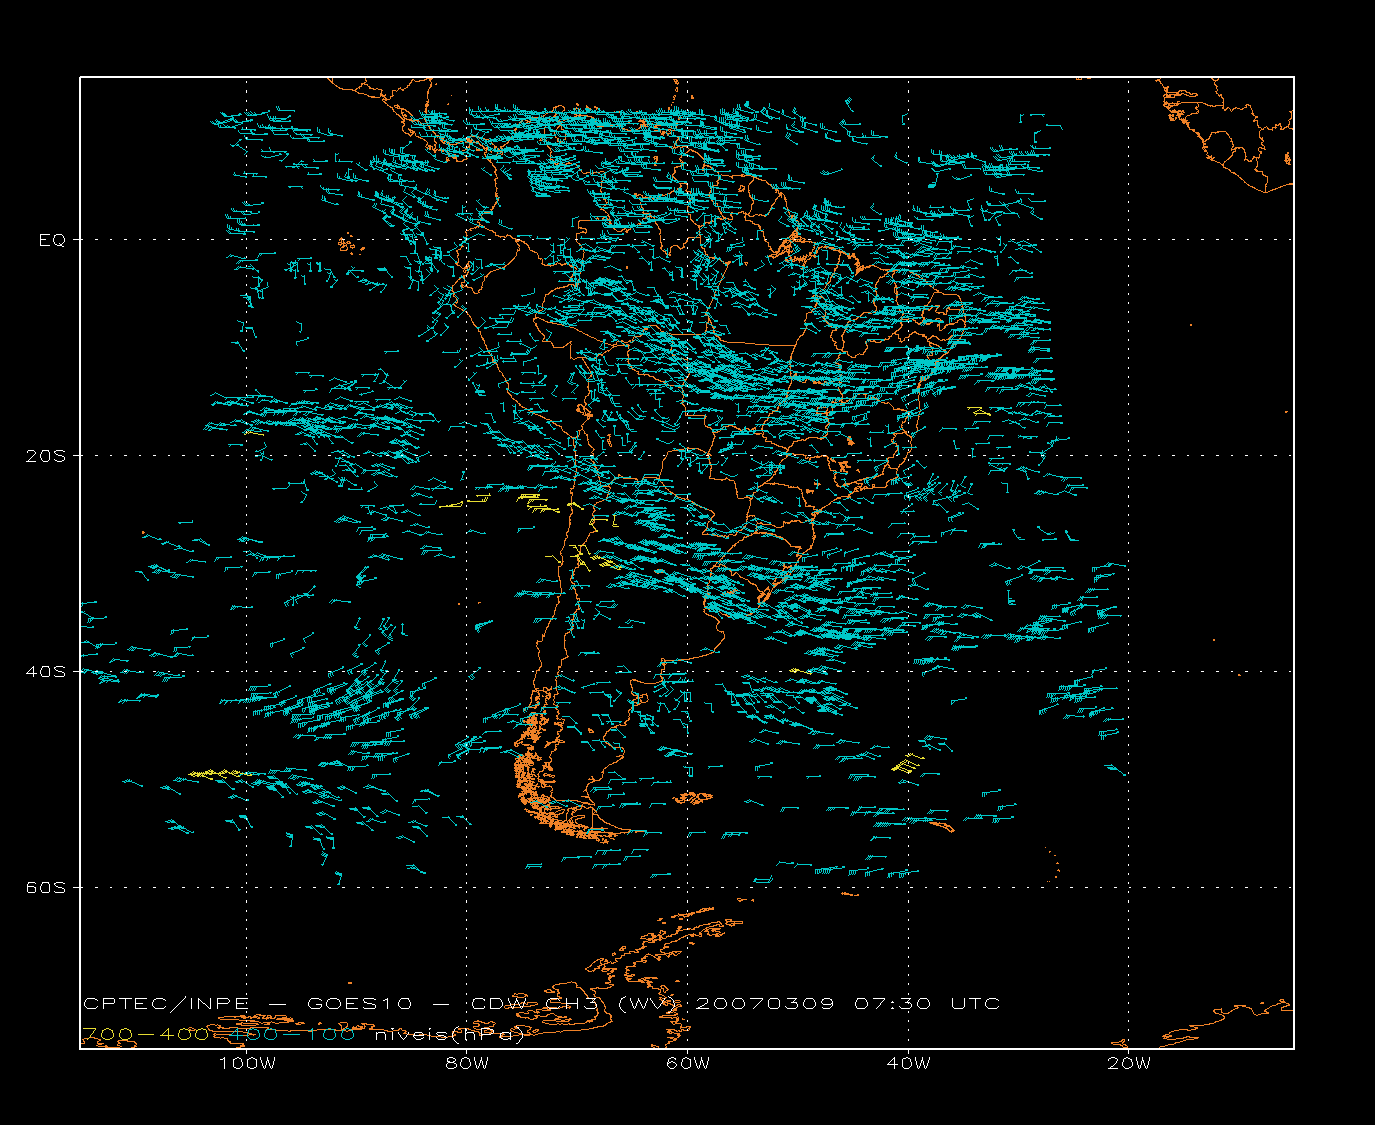Click the 60W longitude label
Image resolution: width=1375 pixels, height=1125 pixels.
tap(688, 1063)
